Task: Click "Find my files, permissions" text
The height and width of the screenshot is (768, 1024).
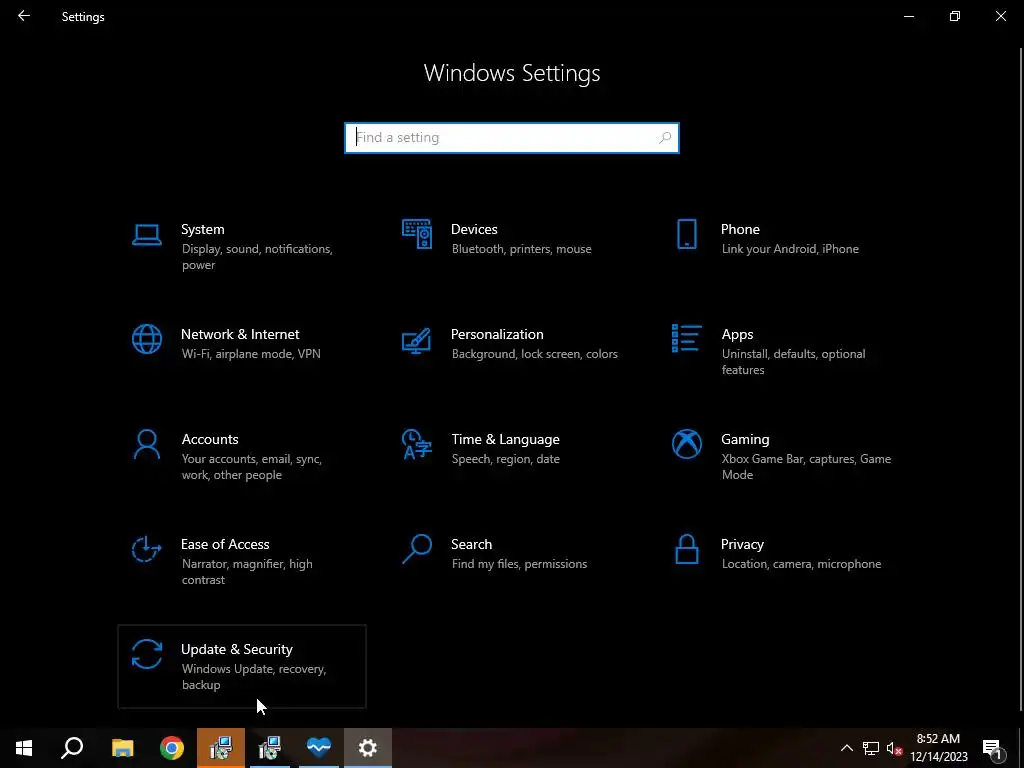Action: pos(519,564)
